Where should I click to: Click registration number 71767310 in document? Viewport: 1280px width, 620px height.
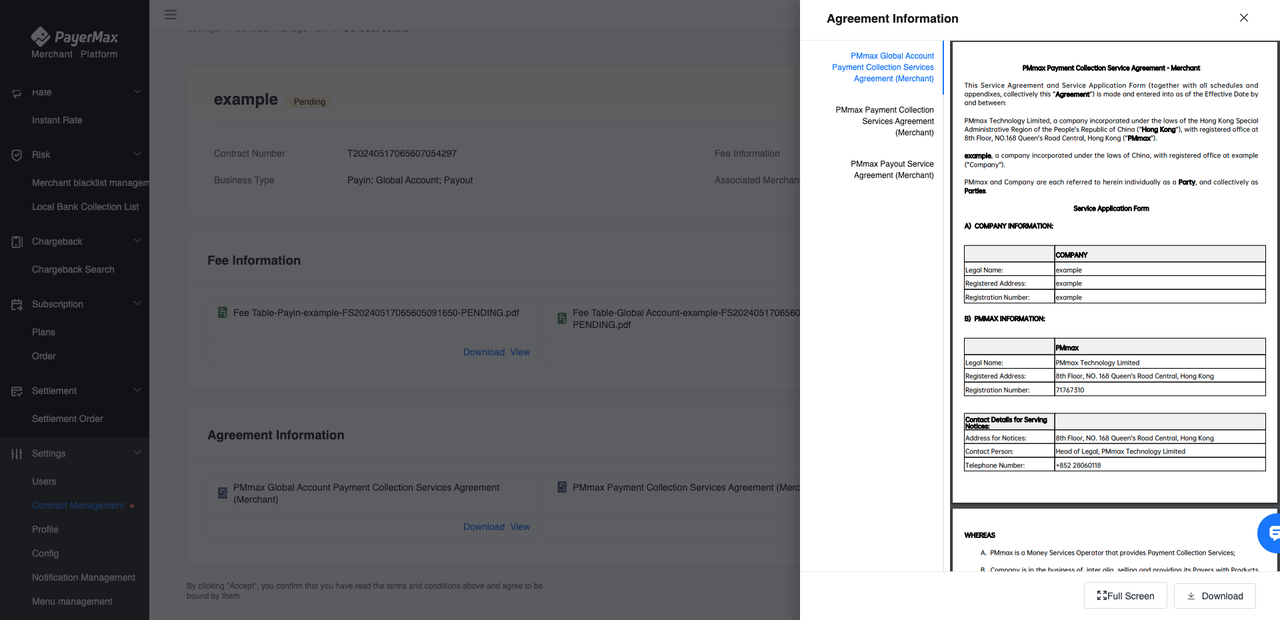pyautogui.click(x=1070, y=390)
